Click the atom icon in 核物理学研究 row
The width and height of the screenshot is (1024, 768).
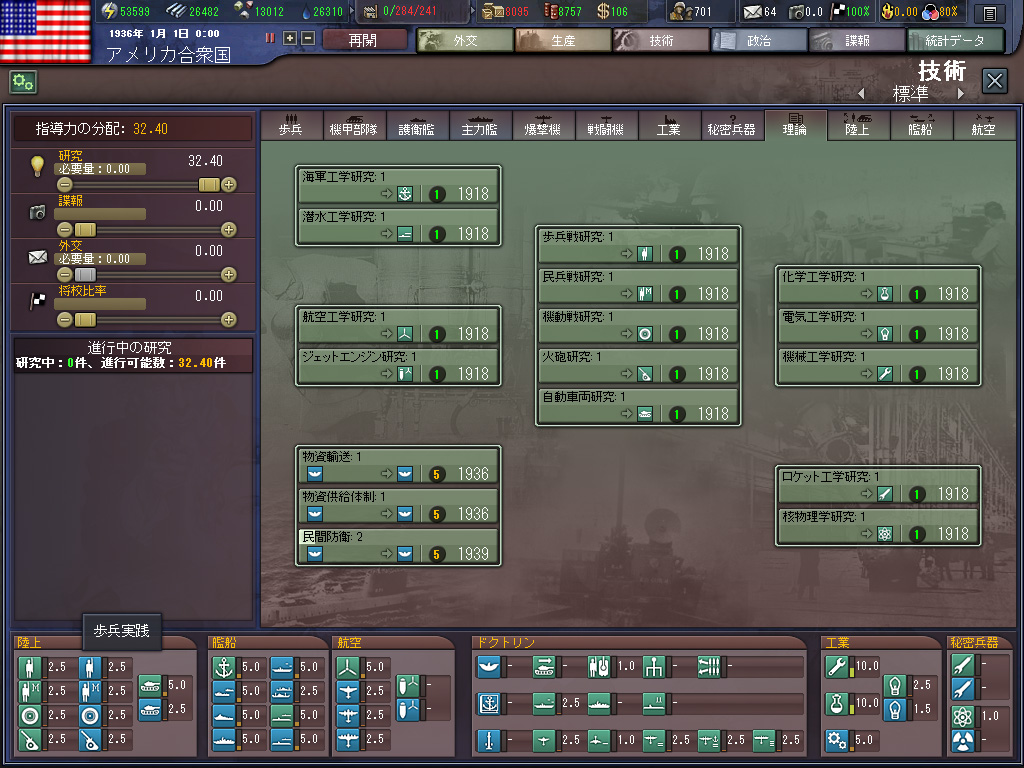pos(884,534)
